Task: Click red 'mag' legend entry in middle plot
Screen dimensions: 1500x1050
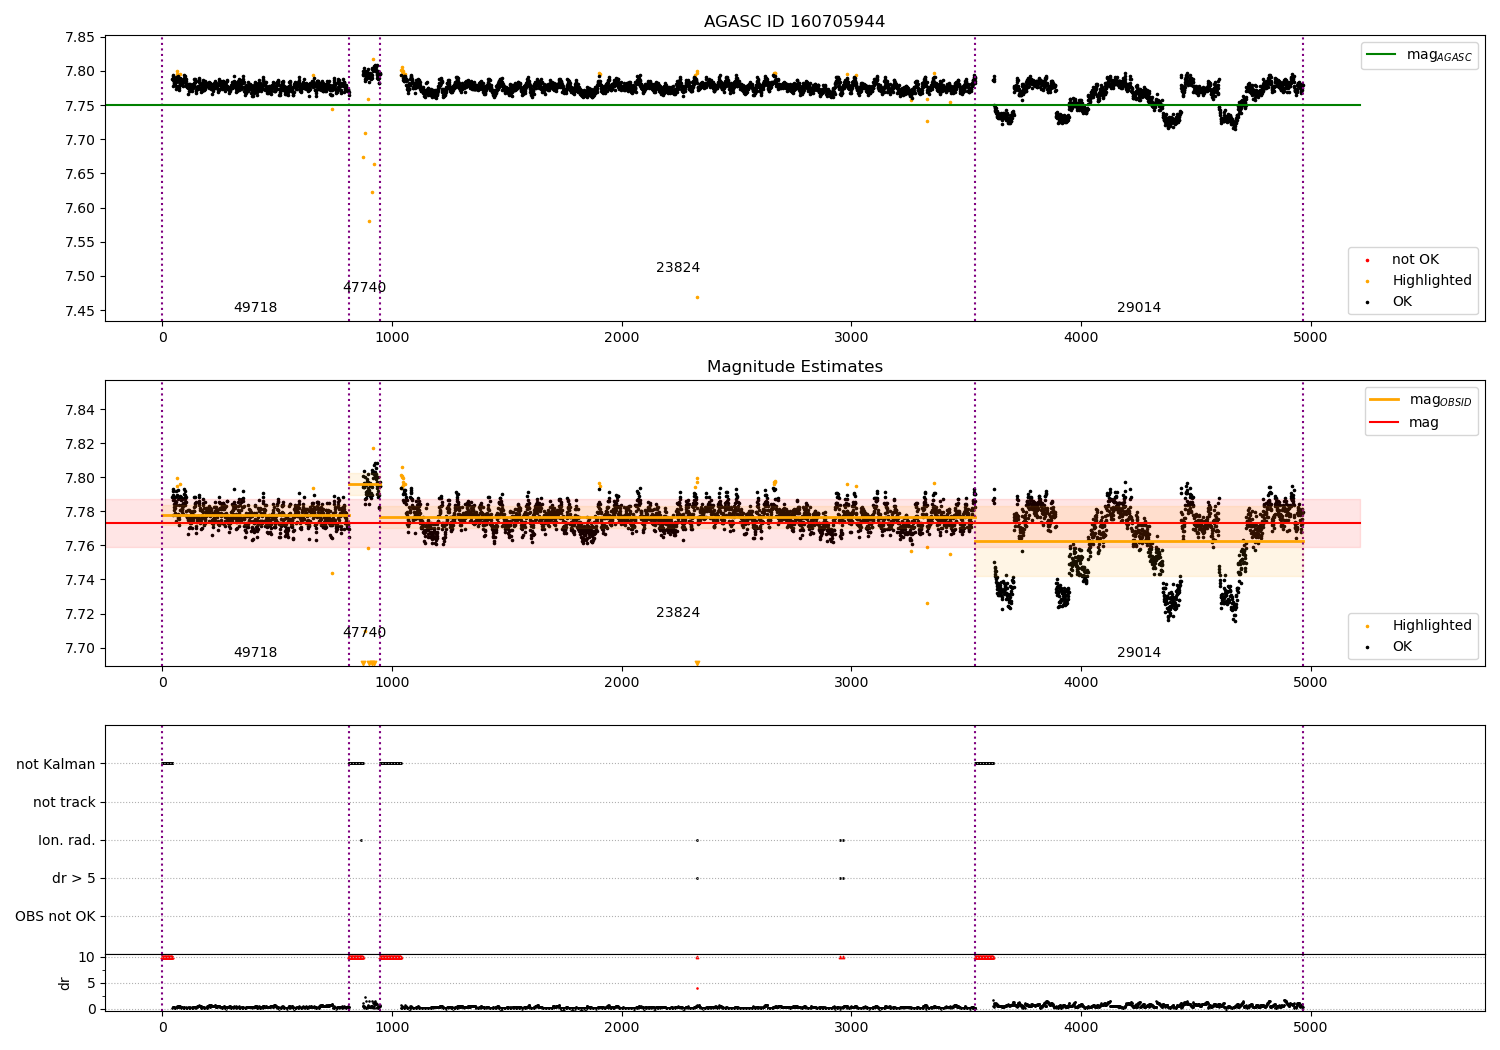Action: (1405, 423)
